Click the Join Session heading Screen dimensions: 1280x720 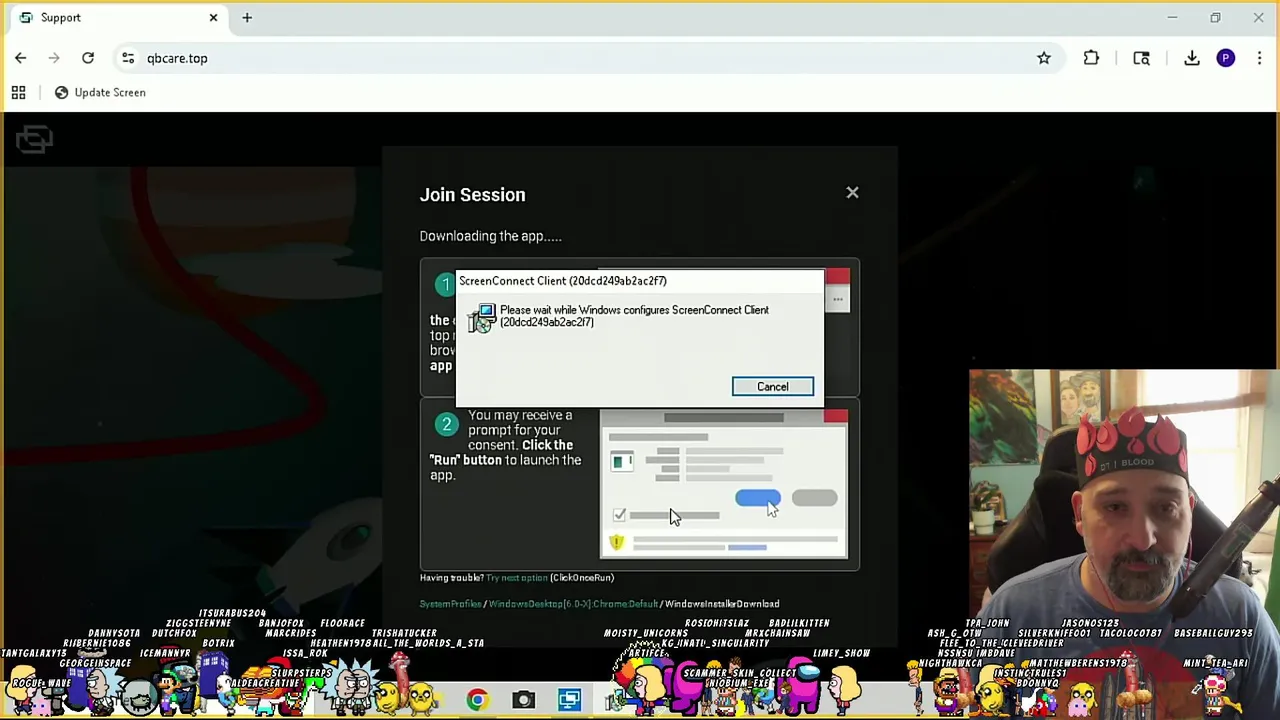click(x=472, y=195)
